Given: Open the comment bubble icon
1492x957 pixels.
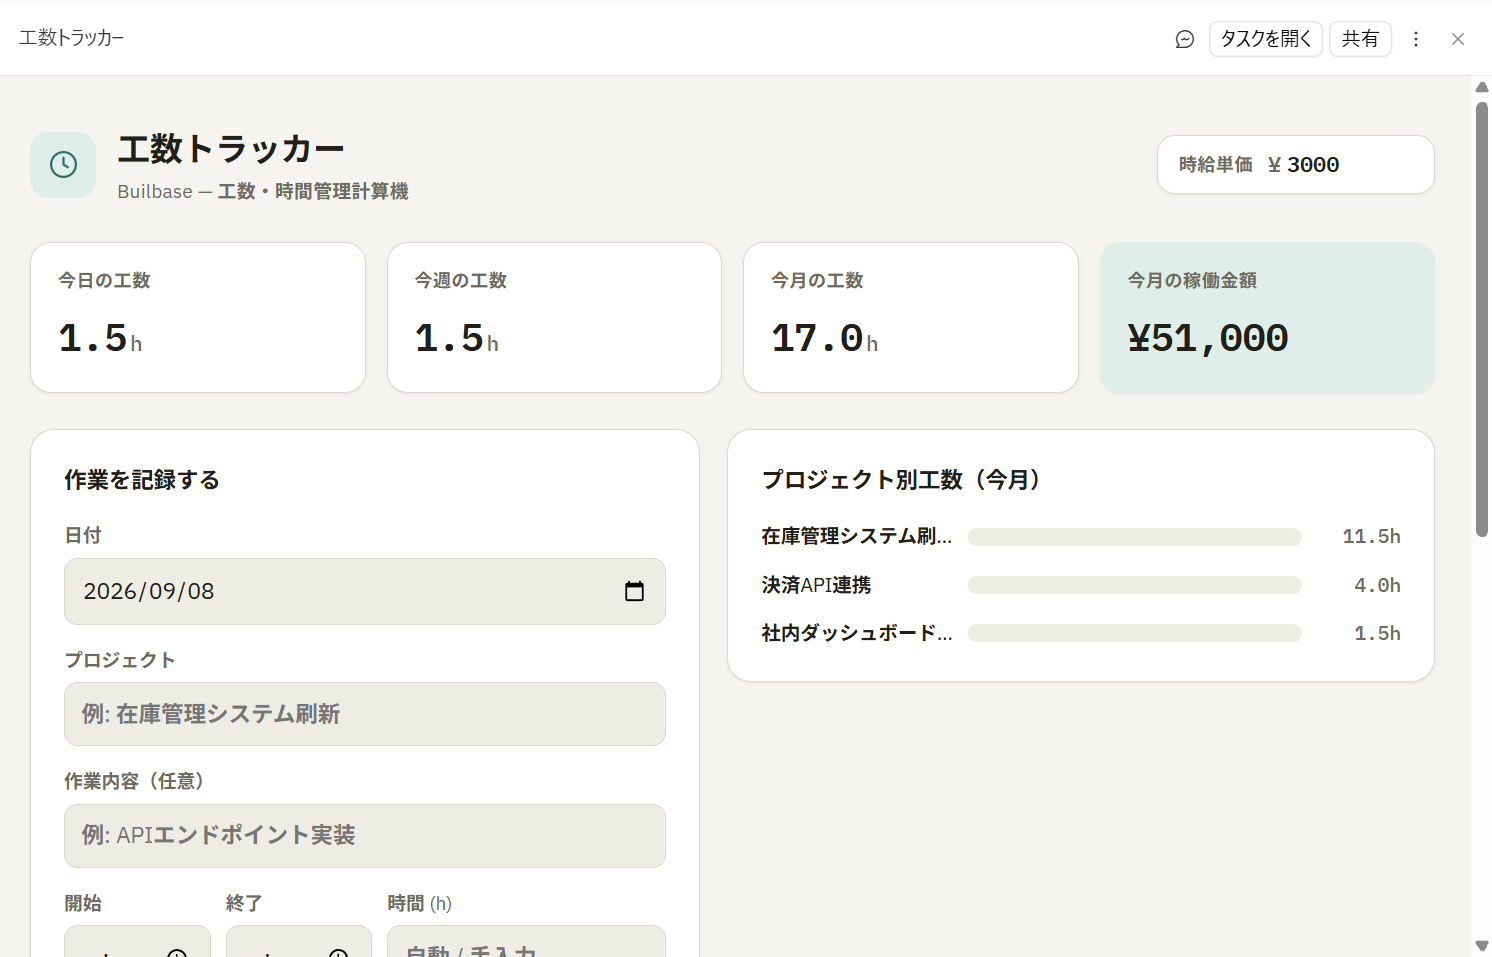Looking at the screenshot, I should (1184, 39).
